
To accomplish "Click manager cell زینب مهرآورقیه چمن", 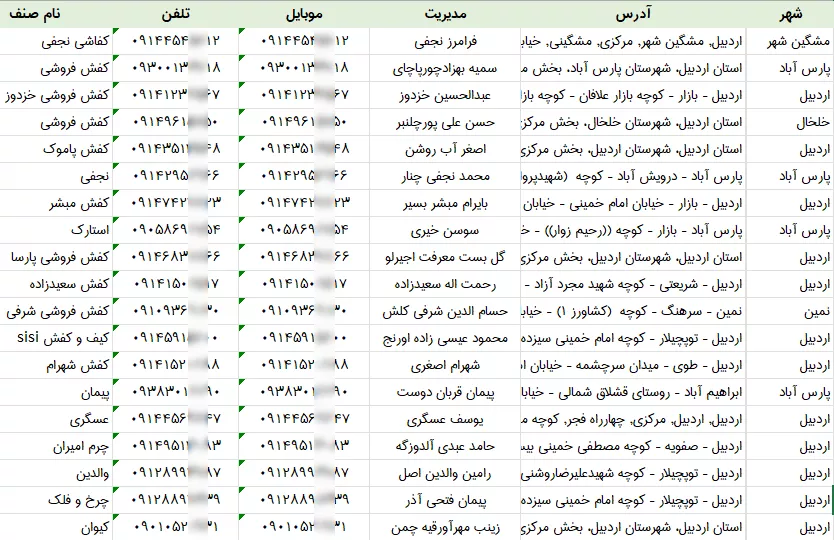I will point(445,528).
